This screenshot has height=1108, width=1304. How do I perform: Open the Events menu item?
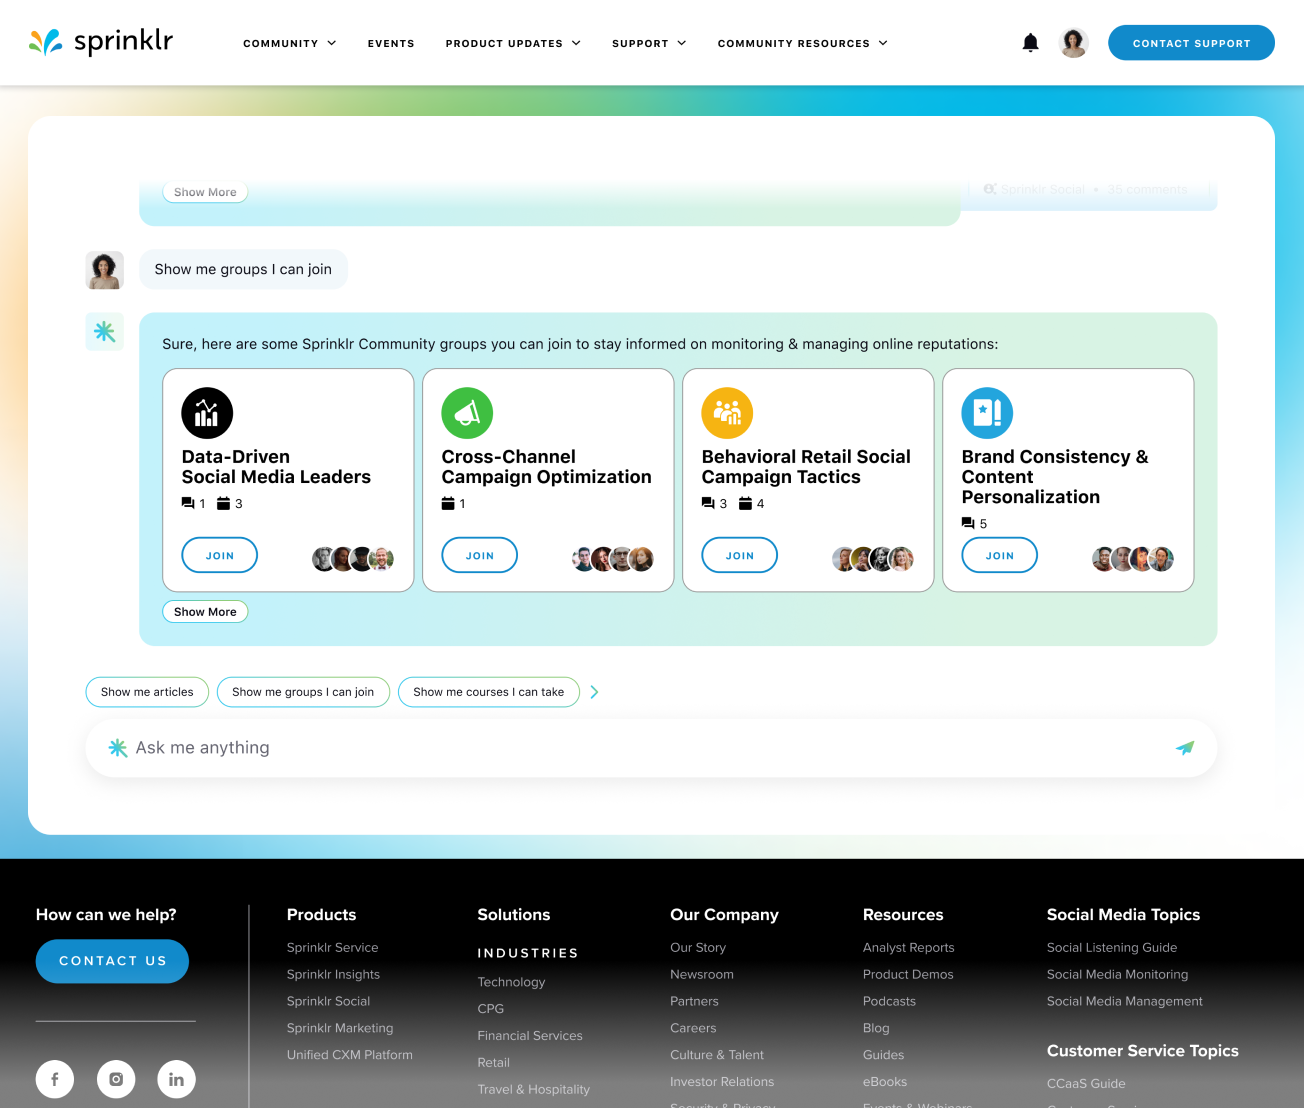[x=391, y=43]
